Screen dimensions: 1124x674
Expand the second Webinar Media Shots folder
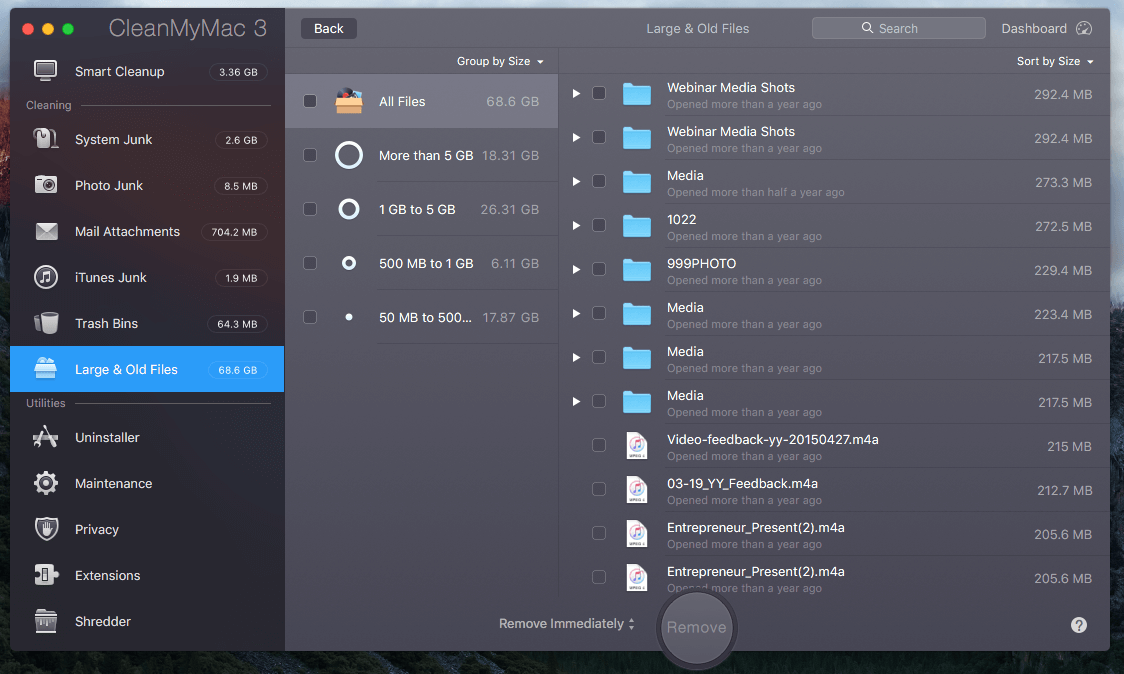click(x=576, y=138)
